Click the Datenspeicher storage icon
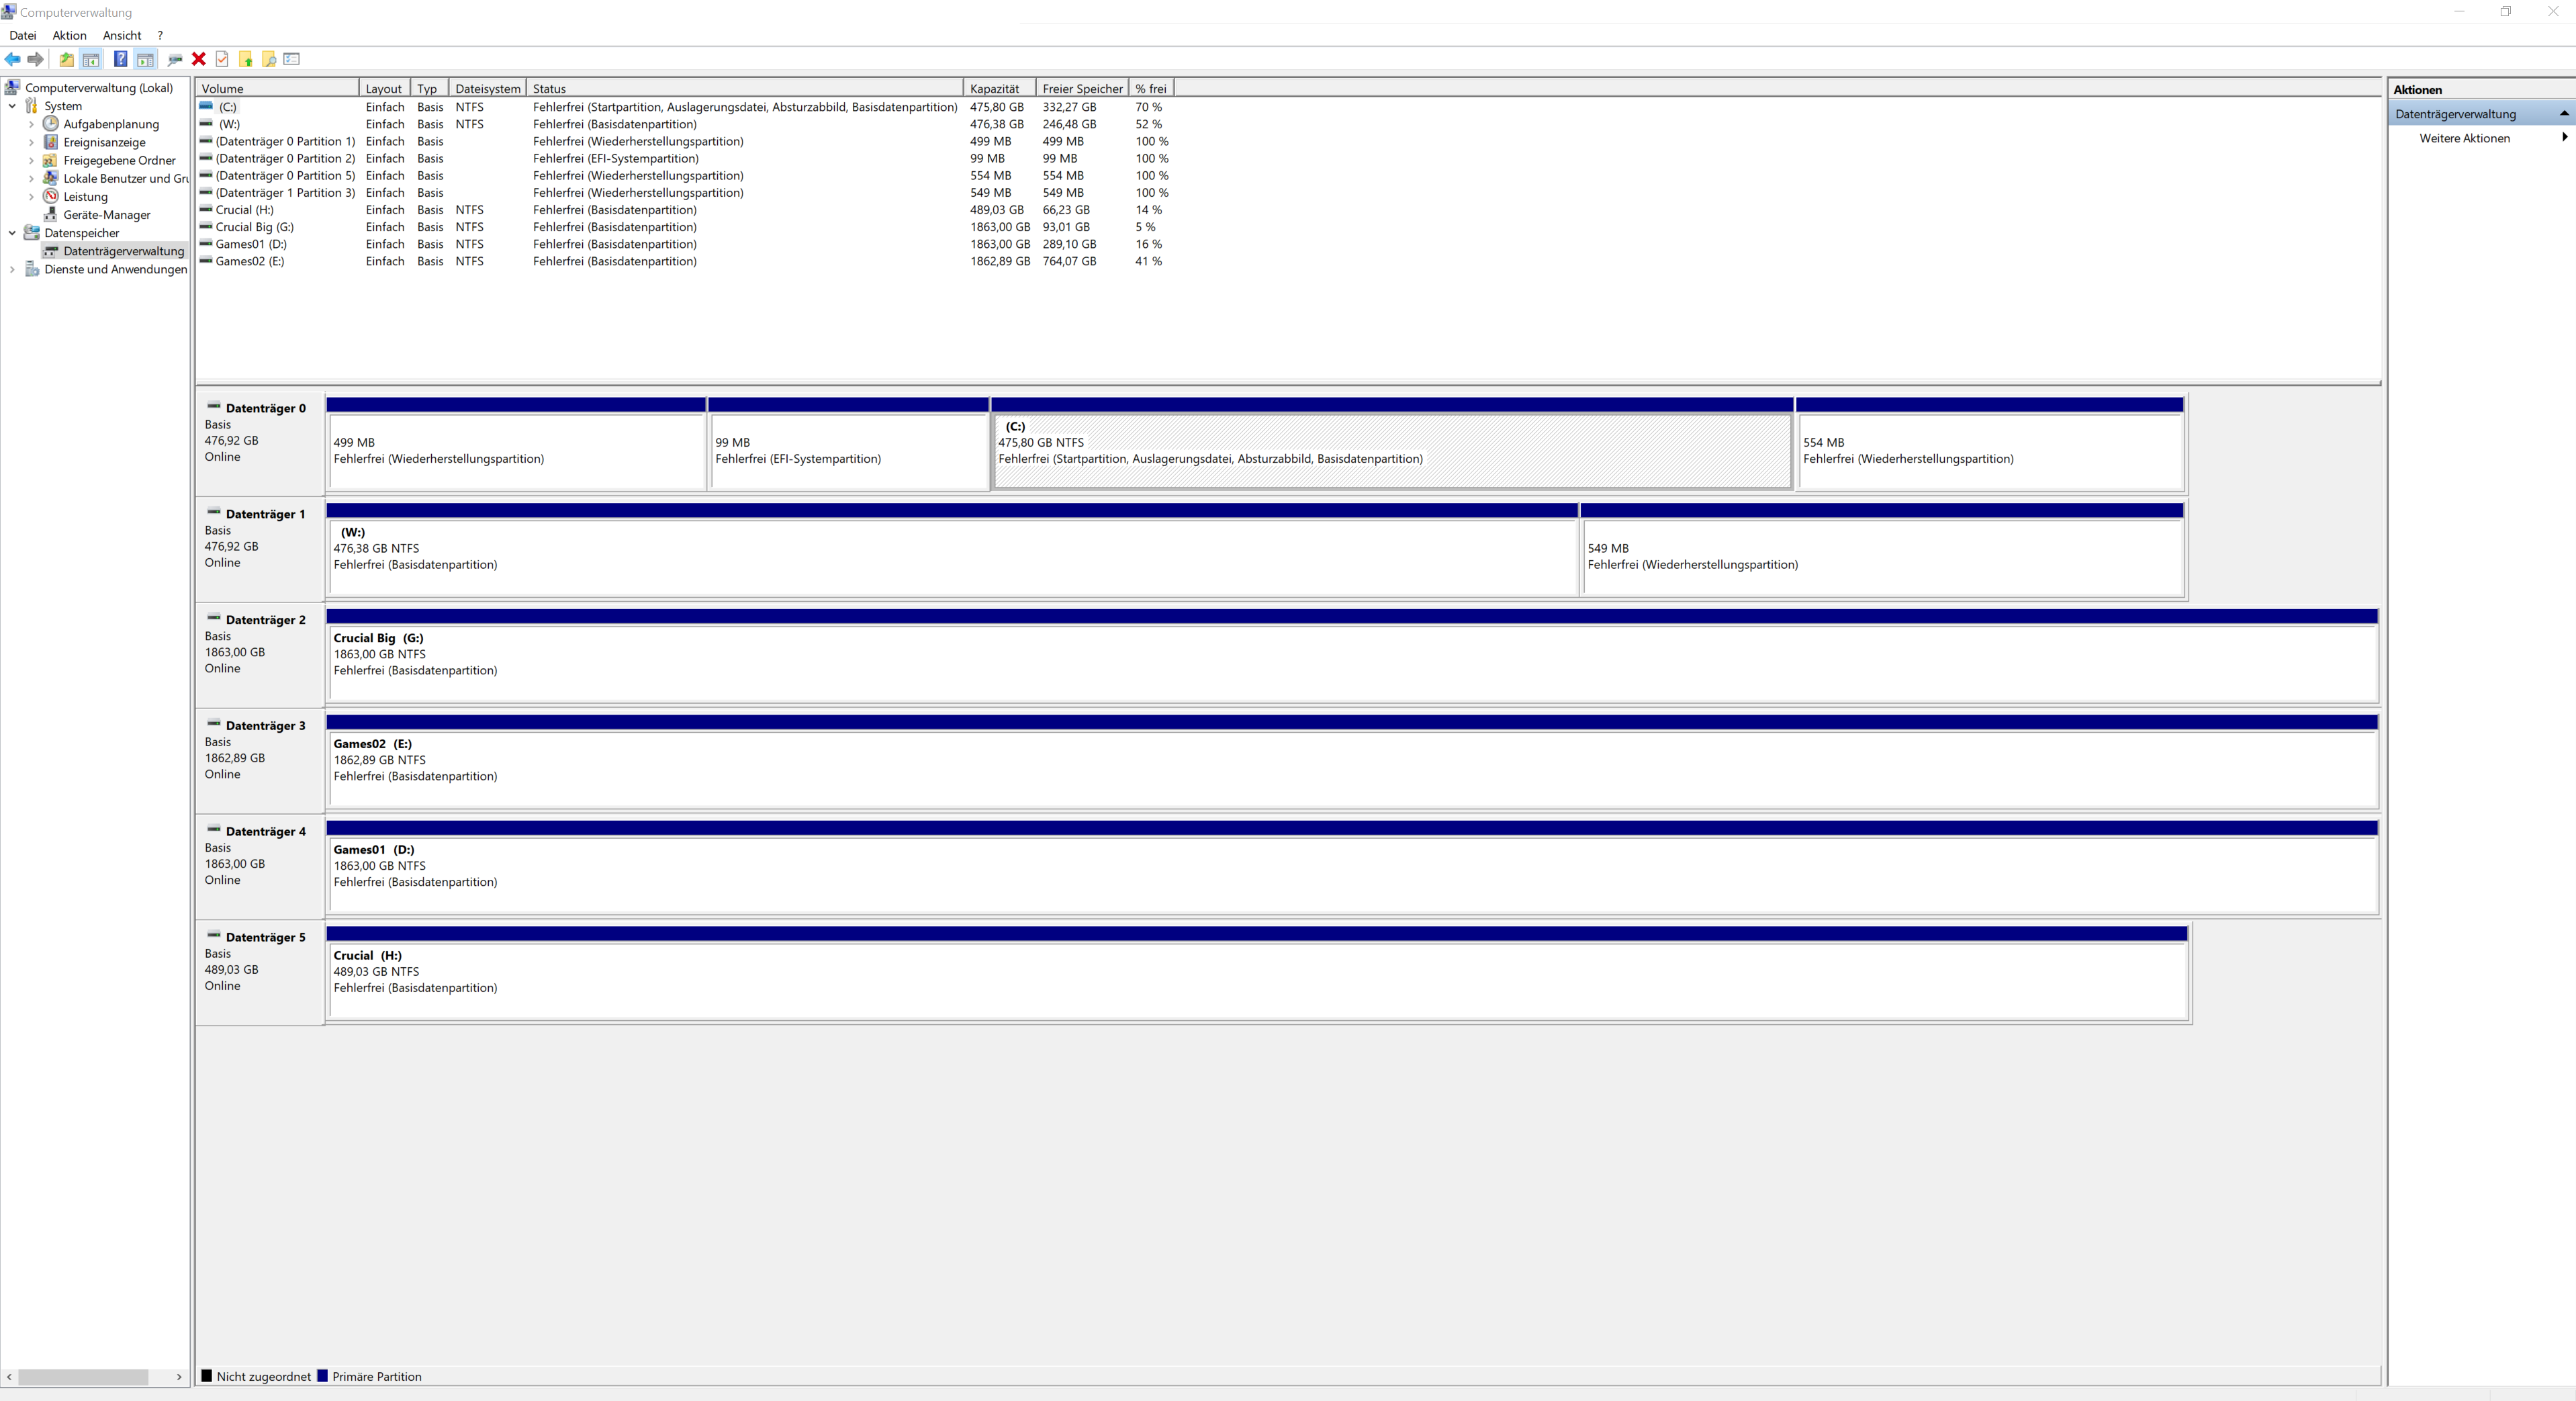 32,232
